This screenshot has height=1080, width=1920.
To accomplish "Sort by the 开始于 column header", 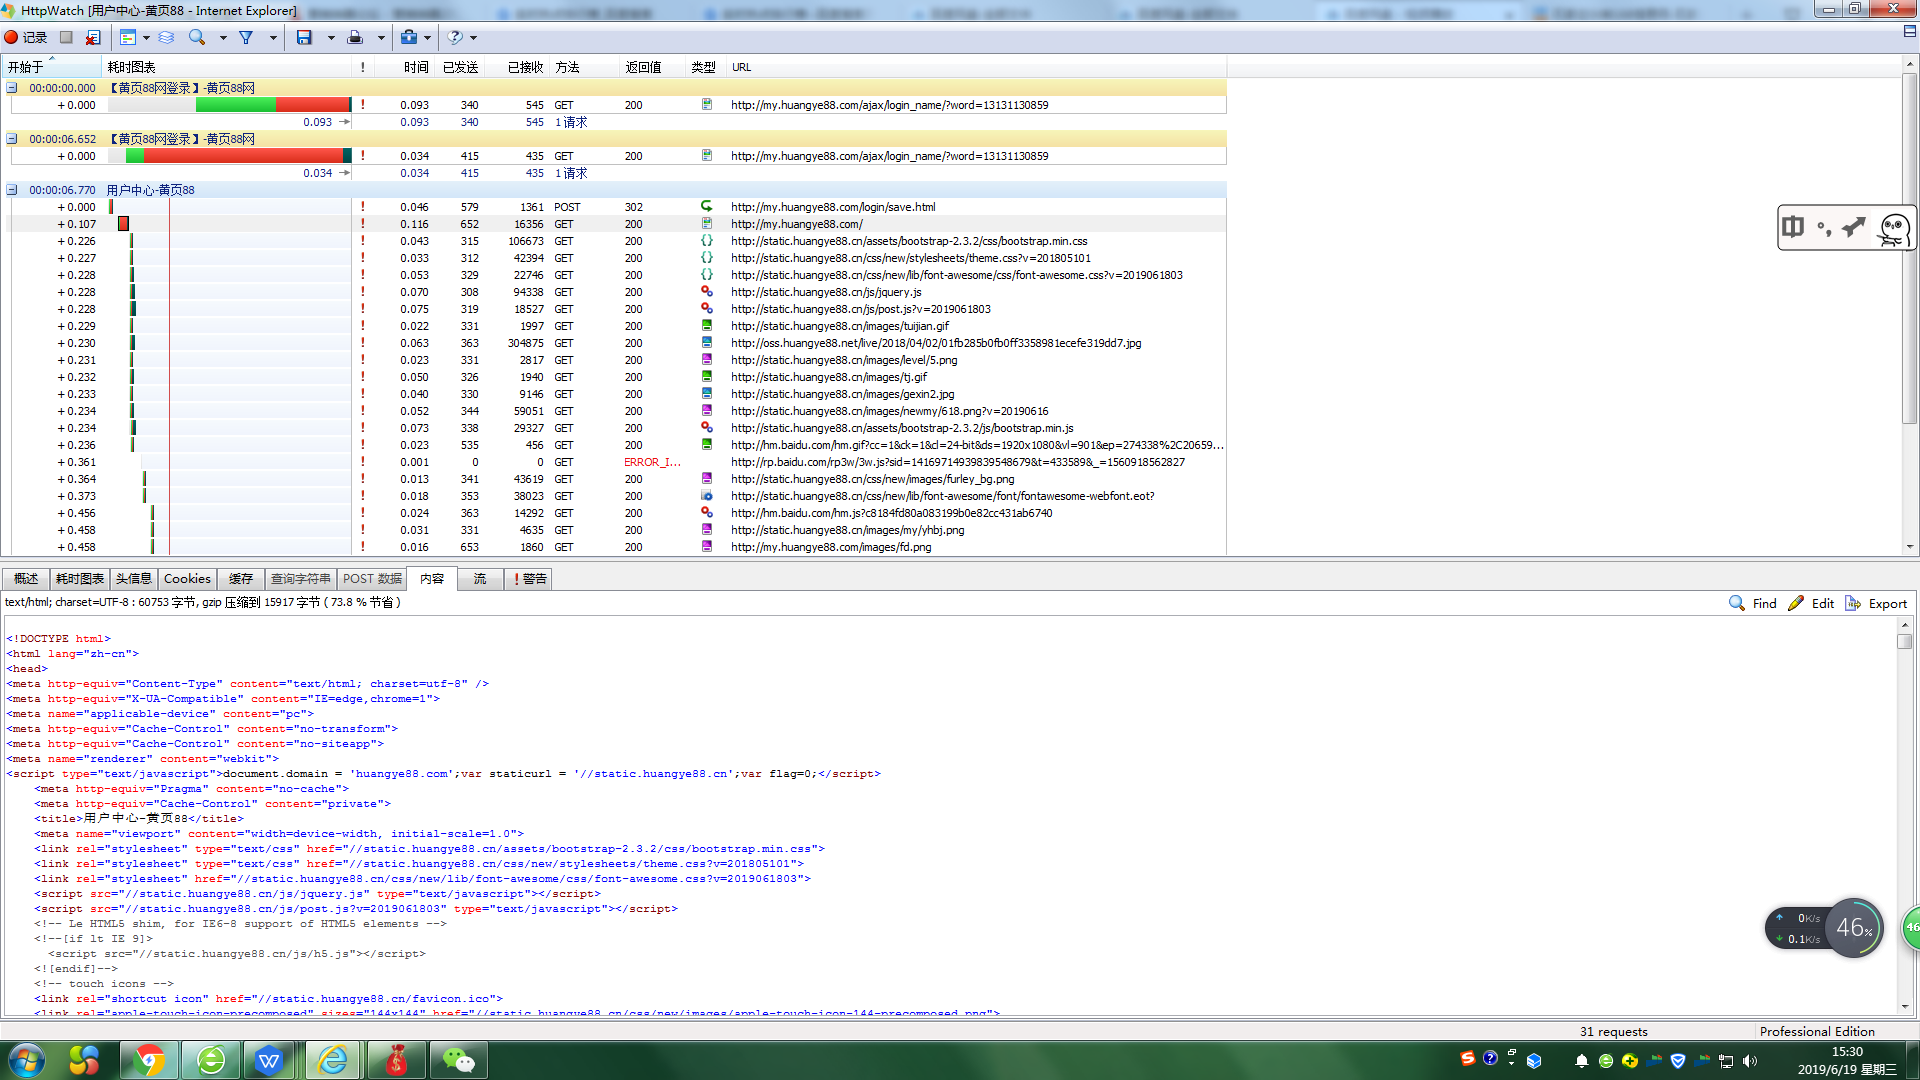I will pos(26,67).
